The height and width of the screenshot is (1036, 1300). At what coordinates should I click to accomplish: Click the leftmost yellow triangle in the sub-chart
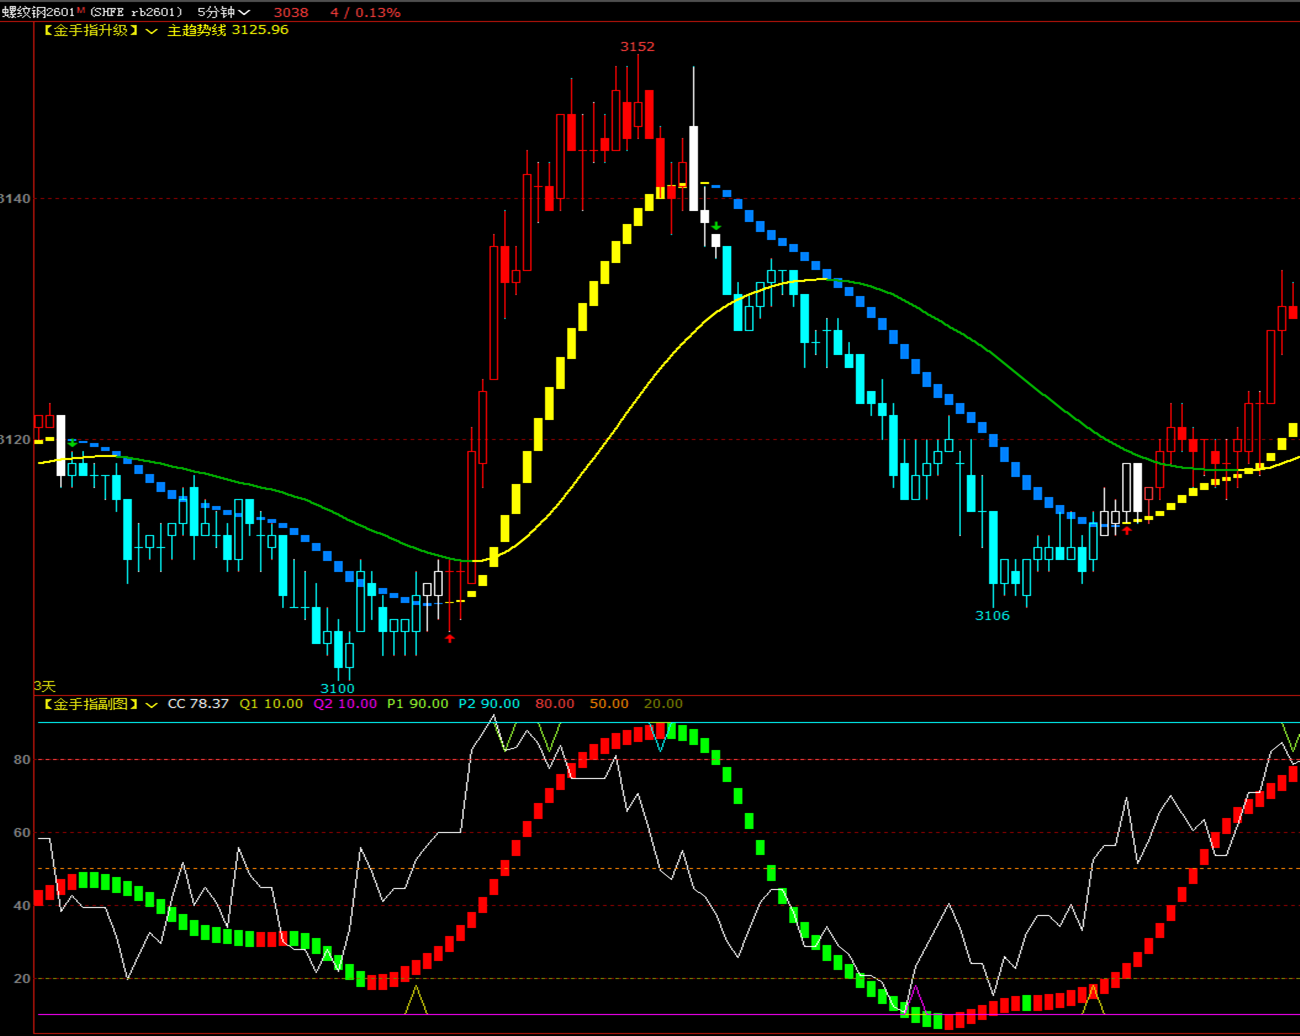click(x=416, y=1000)
